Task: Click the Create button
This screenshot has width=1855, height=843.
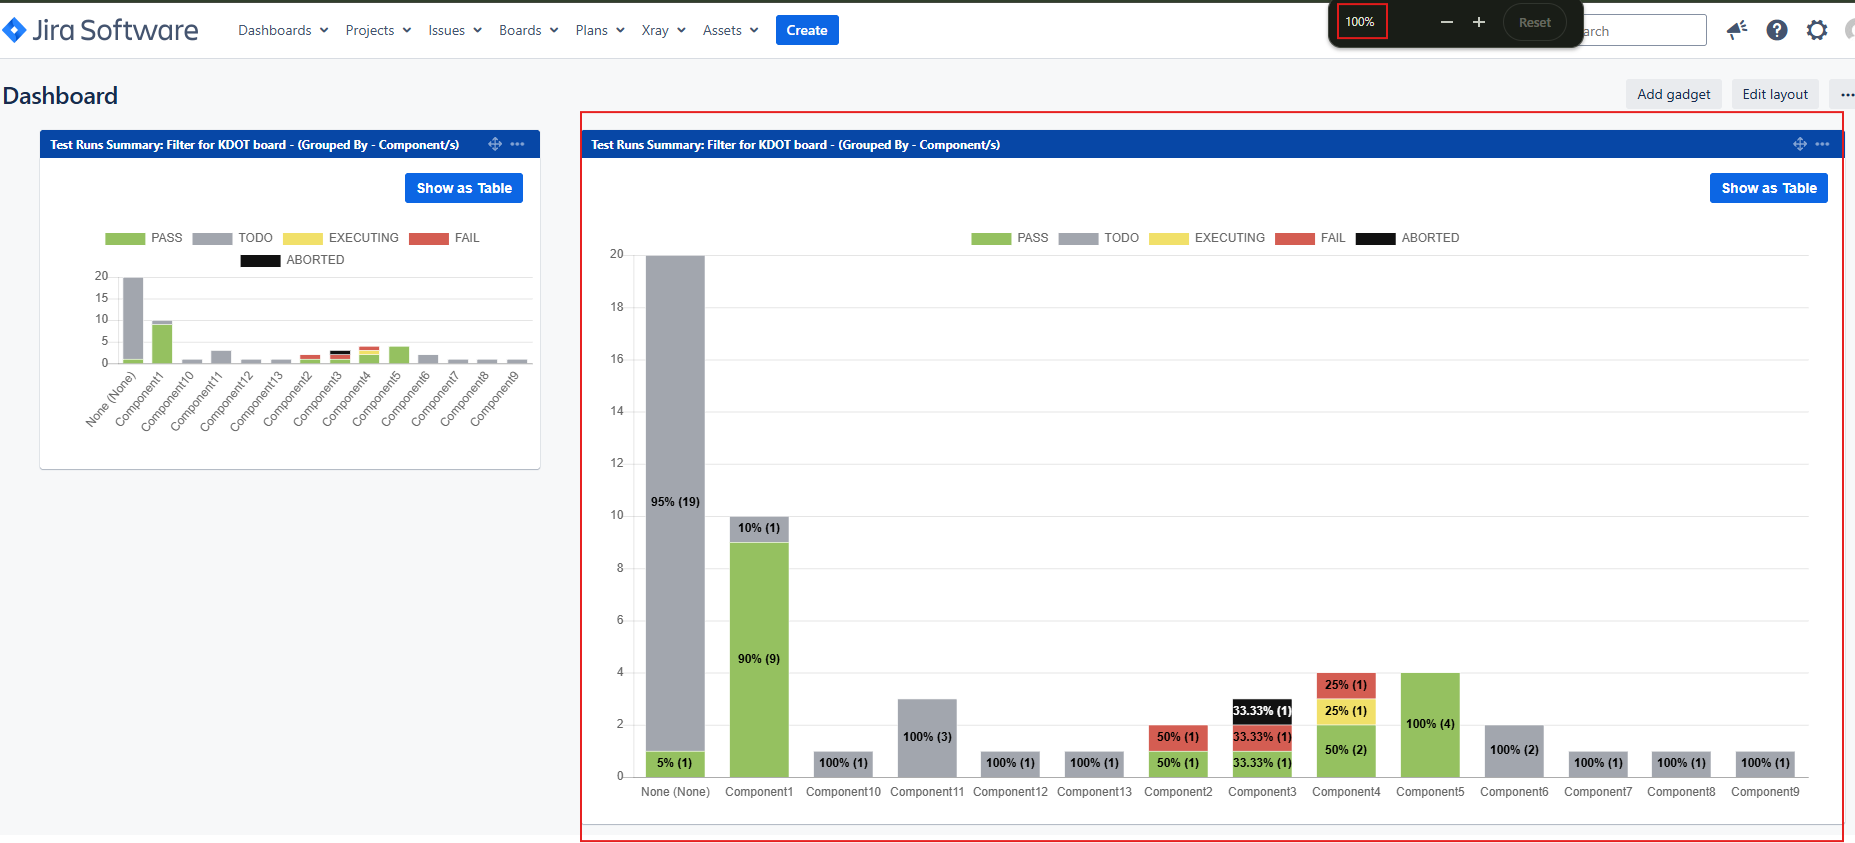Action: coord(807,30)
